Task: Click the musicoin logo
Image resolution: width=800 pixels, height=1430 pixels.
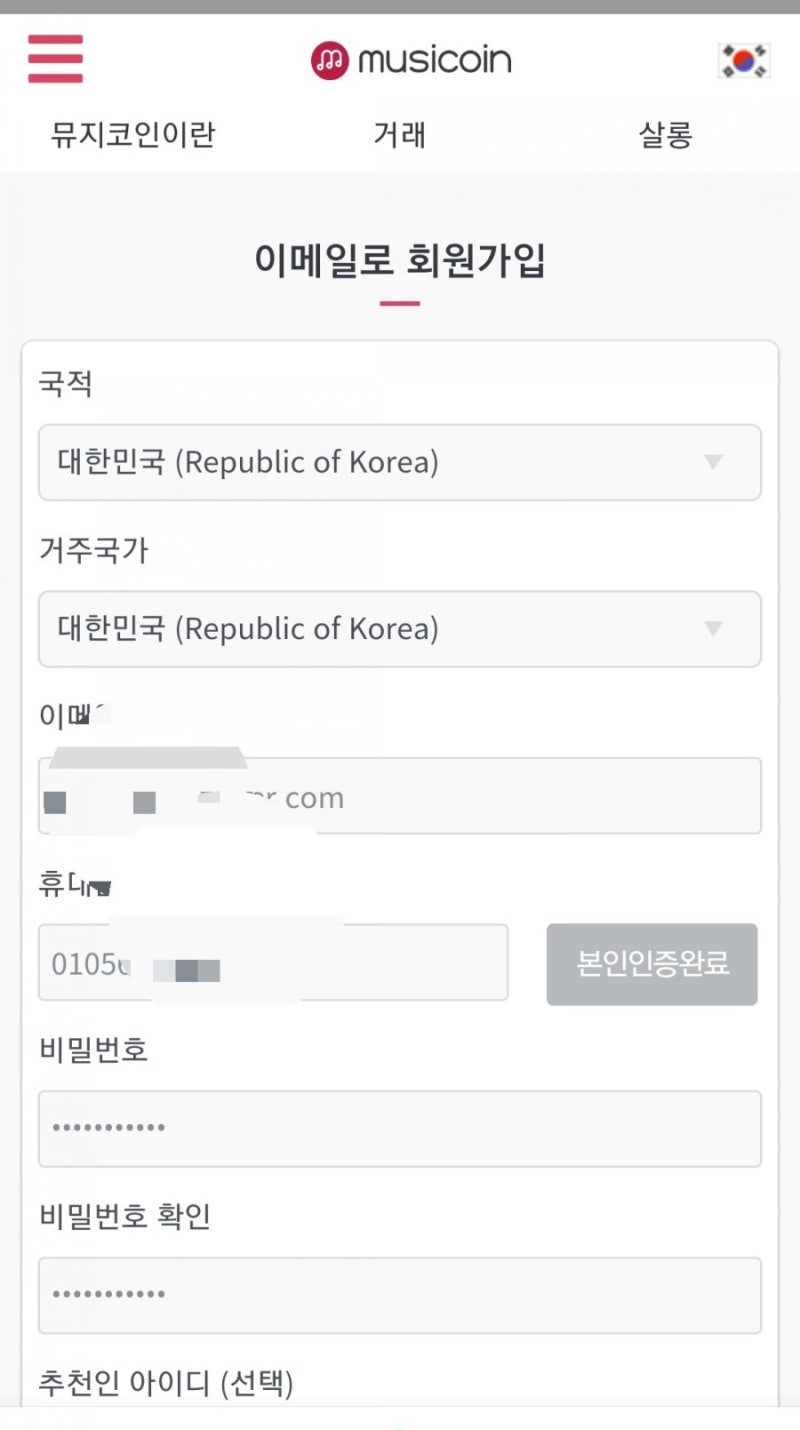Action: pos(410,60)
